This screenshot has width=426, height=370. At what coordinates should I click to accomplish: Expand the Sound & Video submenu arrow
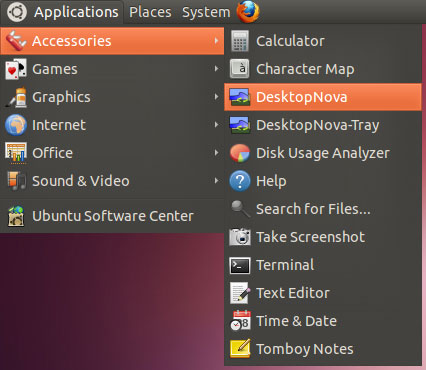[x=216, y=181]
